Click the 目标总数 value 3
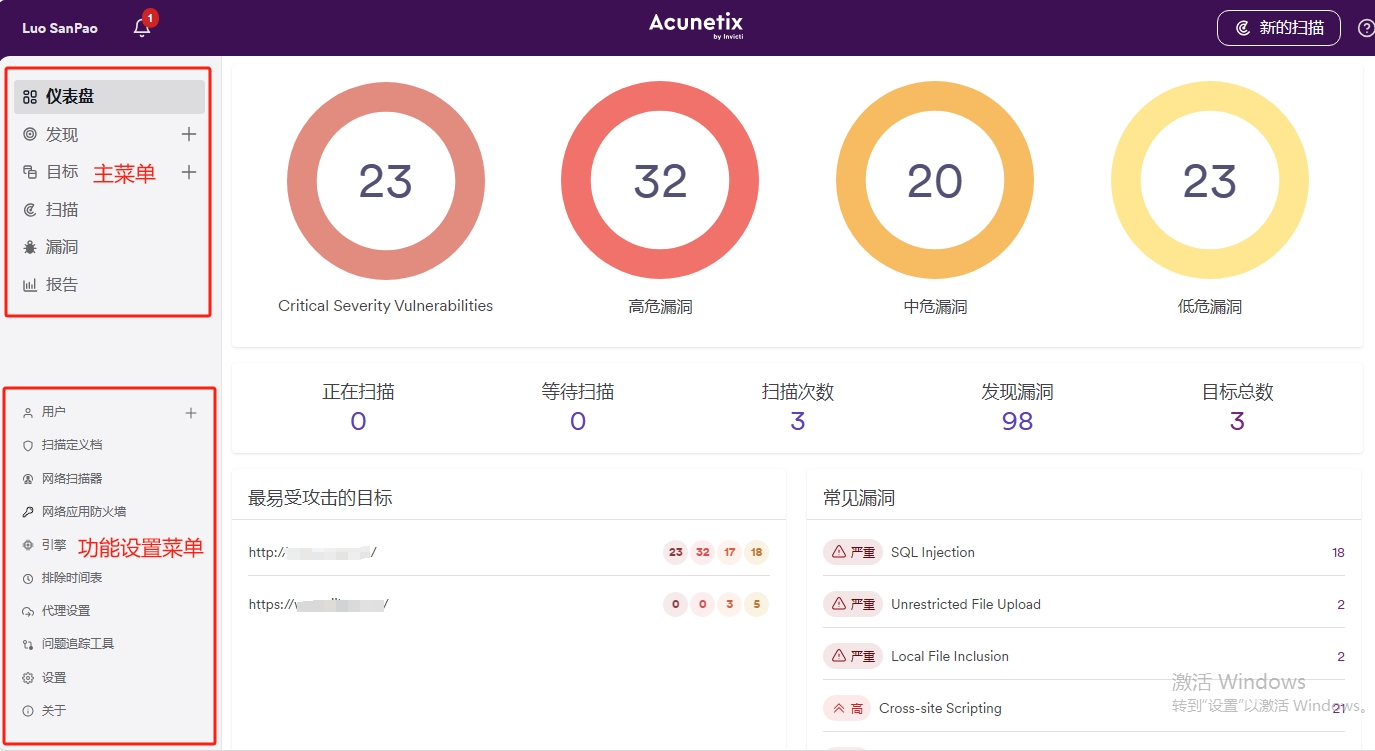This screenshot has height=751, width=1375. coord(1237,421)
